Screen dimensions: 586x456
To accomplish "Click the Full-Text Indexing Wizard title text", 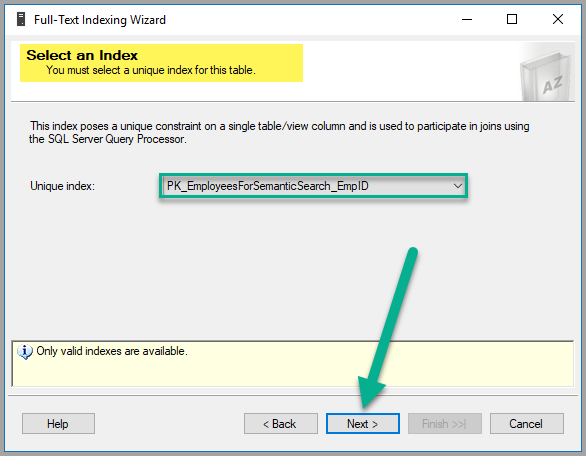I will [x=100, y=19].
